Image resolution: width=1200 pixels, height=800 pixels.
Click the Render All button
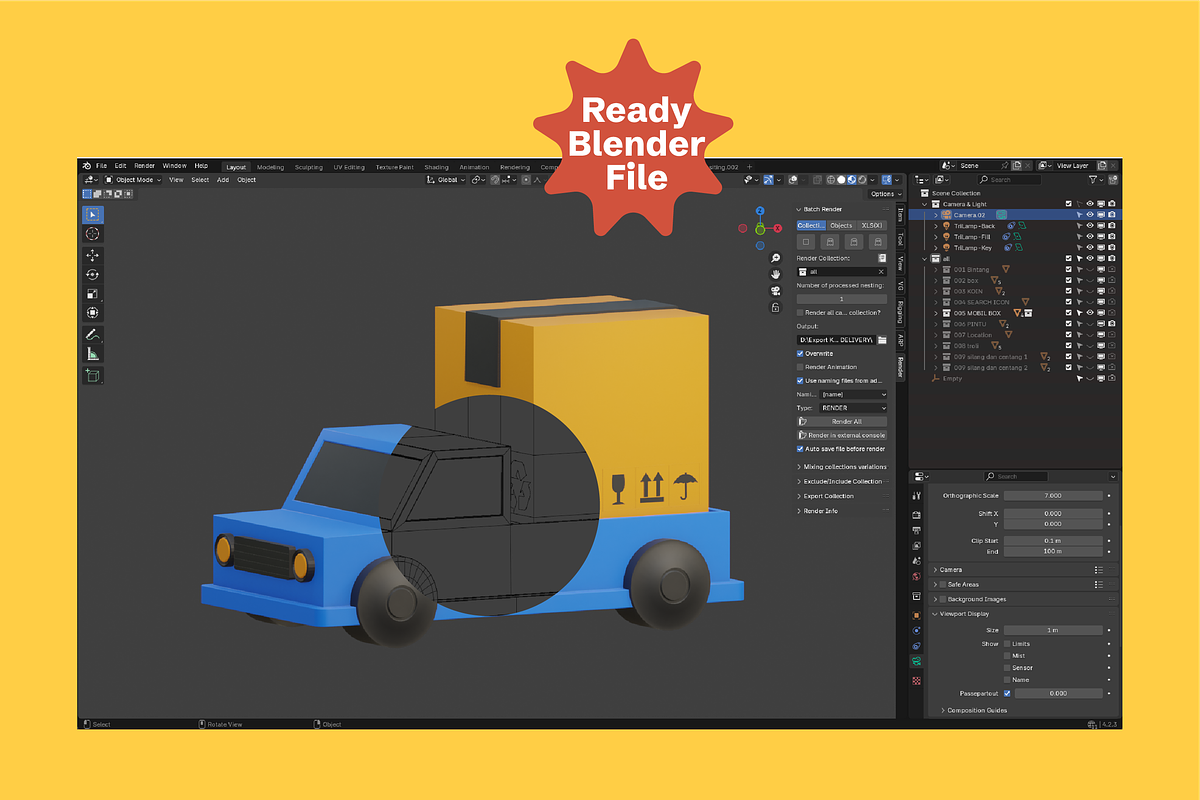[x=842, y=422]
